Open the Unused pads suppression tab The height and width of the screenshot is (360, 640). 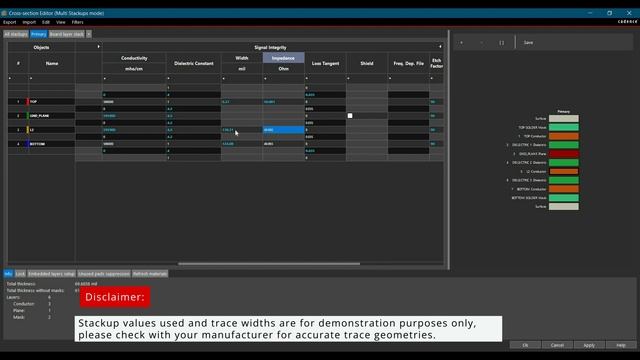point(104,274)
